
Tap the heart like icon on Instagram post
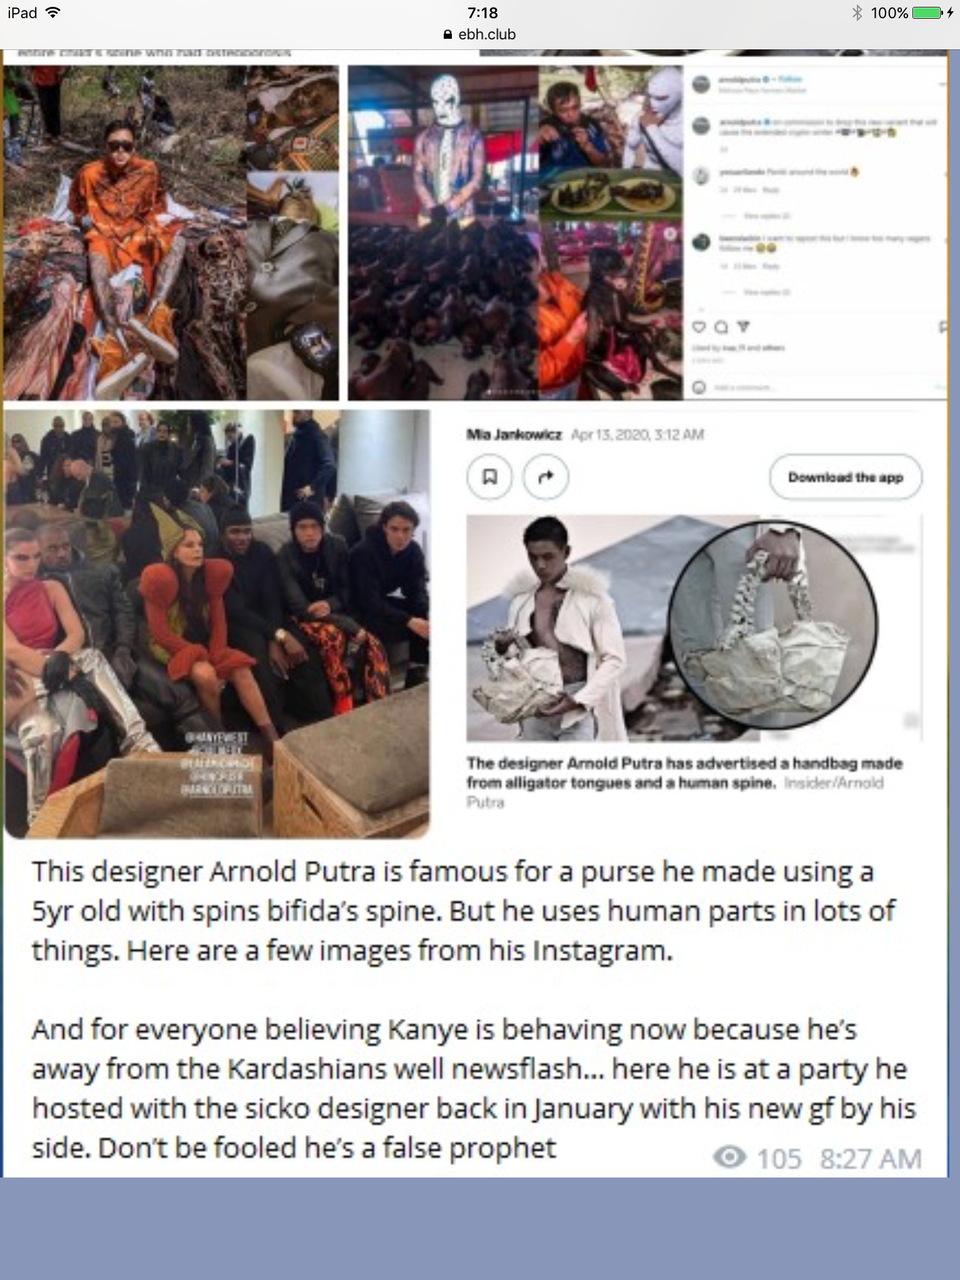click(x=699, y=327)
